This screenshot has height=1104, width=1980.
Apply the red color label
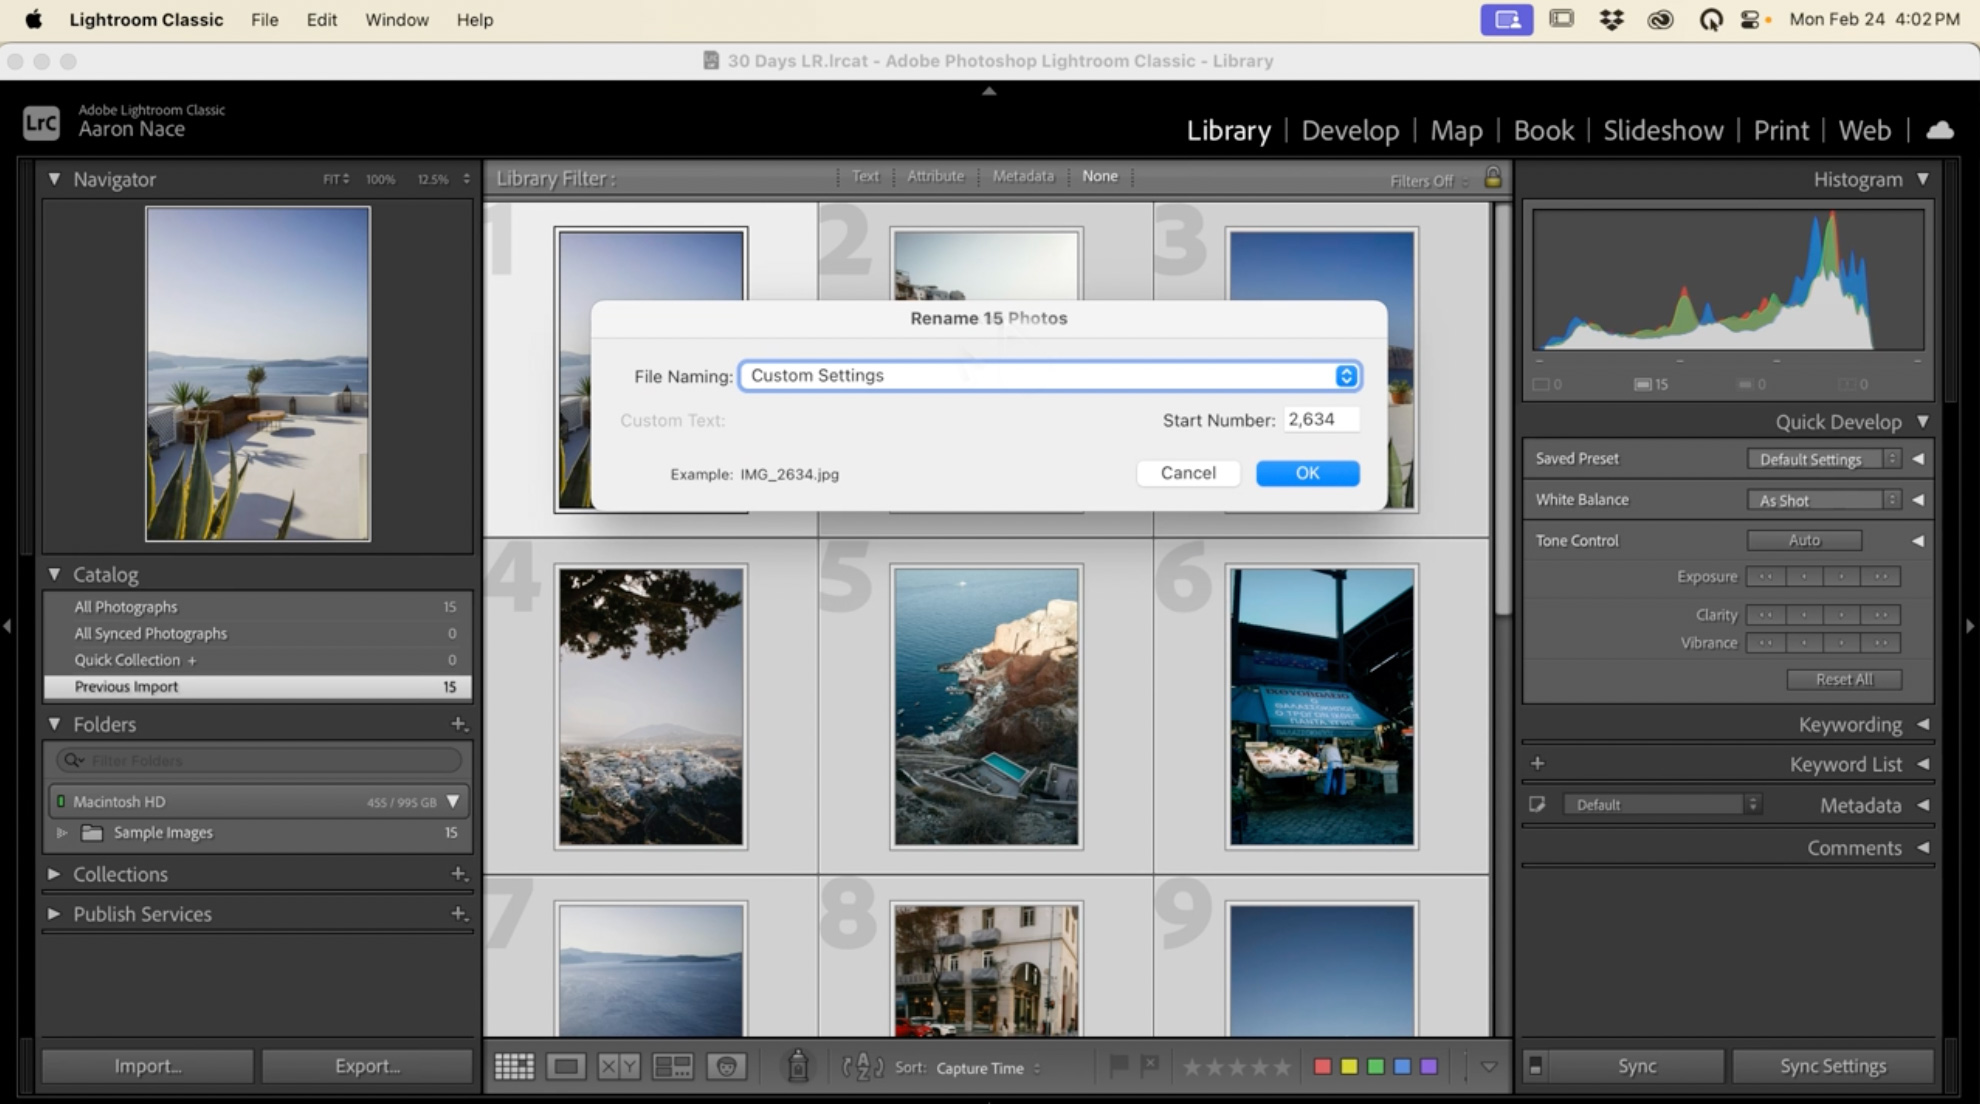[1322, 1067]
